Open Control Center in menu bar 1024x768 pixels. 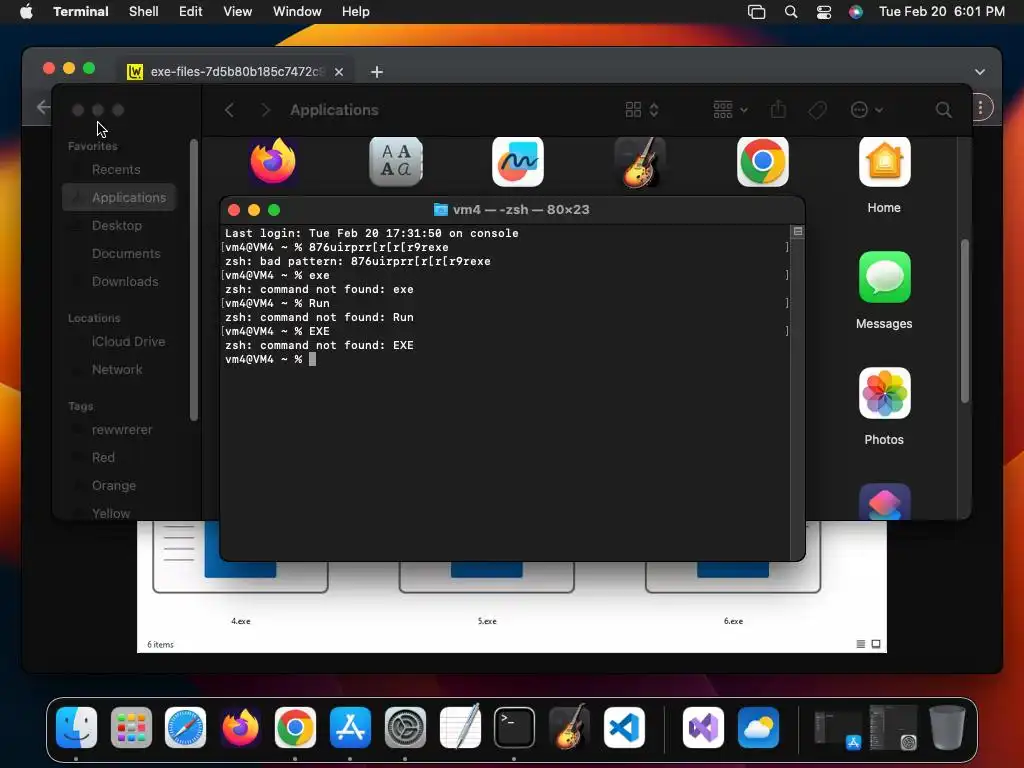click(x=824, y=12)
